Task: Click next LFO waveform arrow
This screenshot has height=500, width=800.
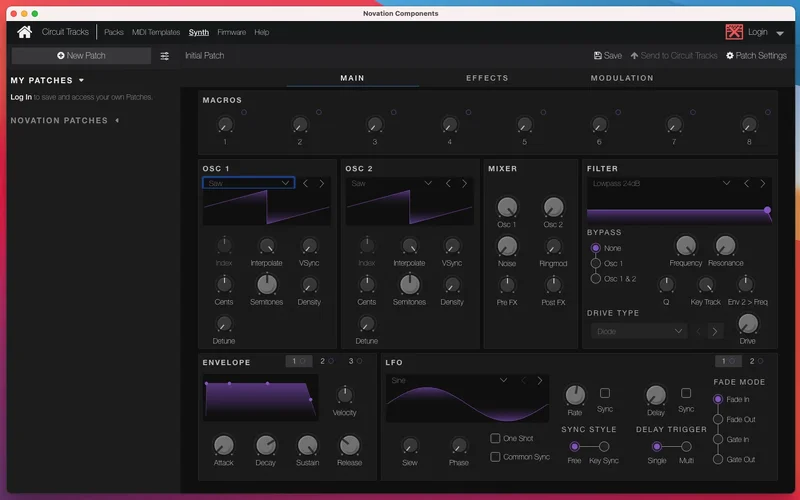Action: click(540, 380)
